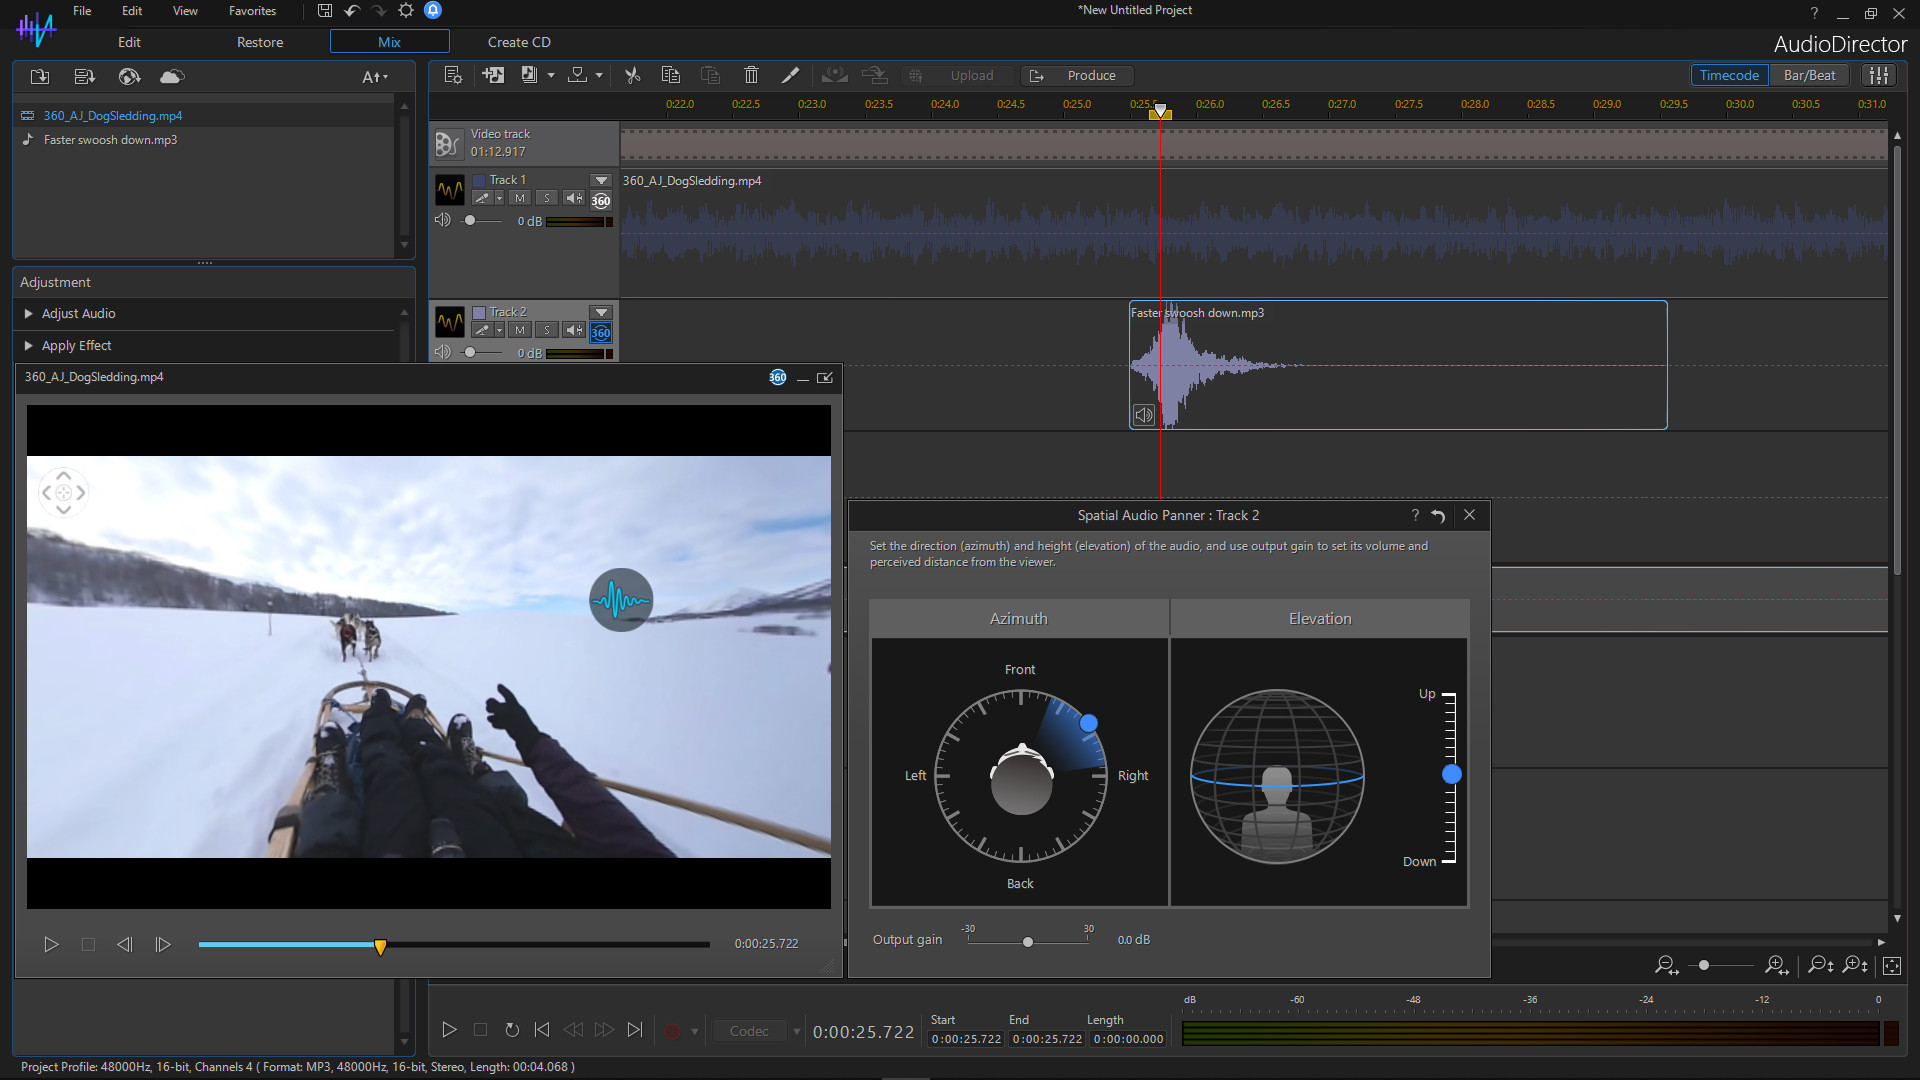Click the download from cloud icon
Screen dimensions: 1920x1080
[x=171, y=76]
